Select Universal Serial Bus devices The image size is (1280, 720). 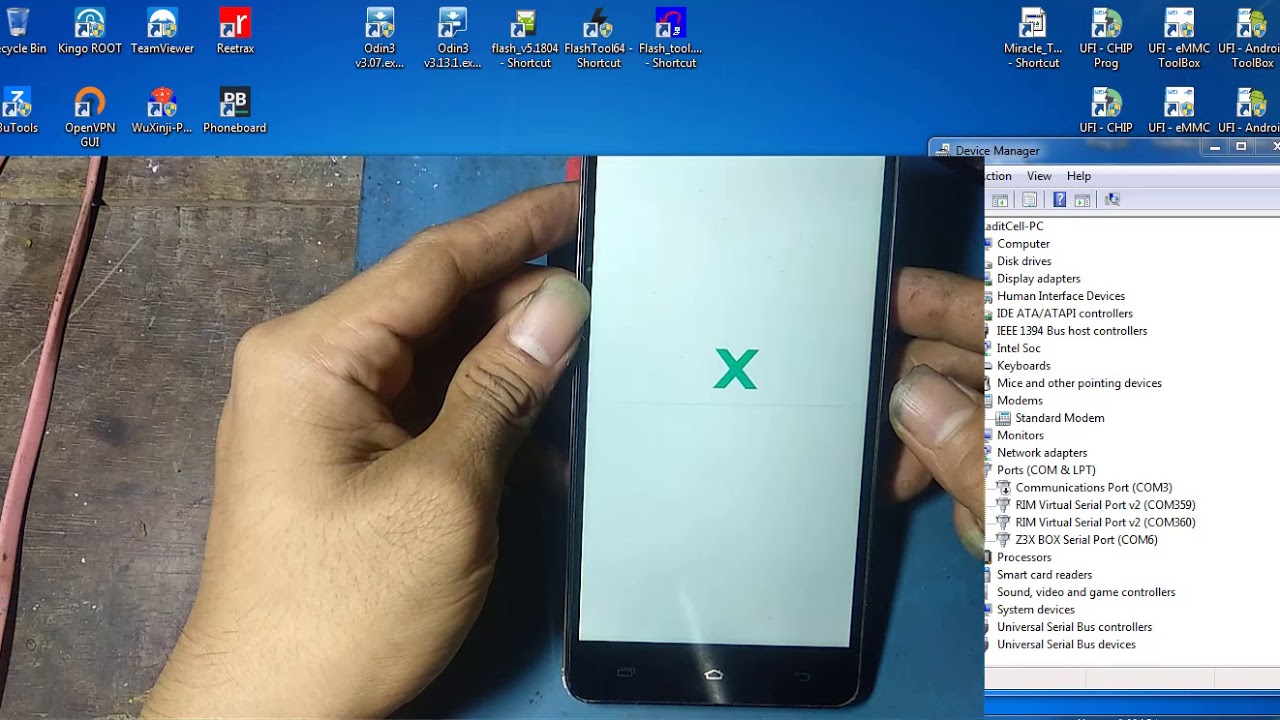(1066, 645)
